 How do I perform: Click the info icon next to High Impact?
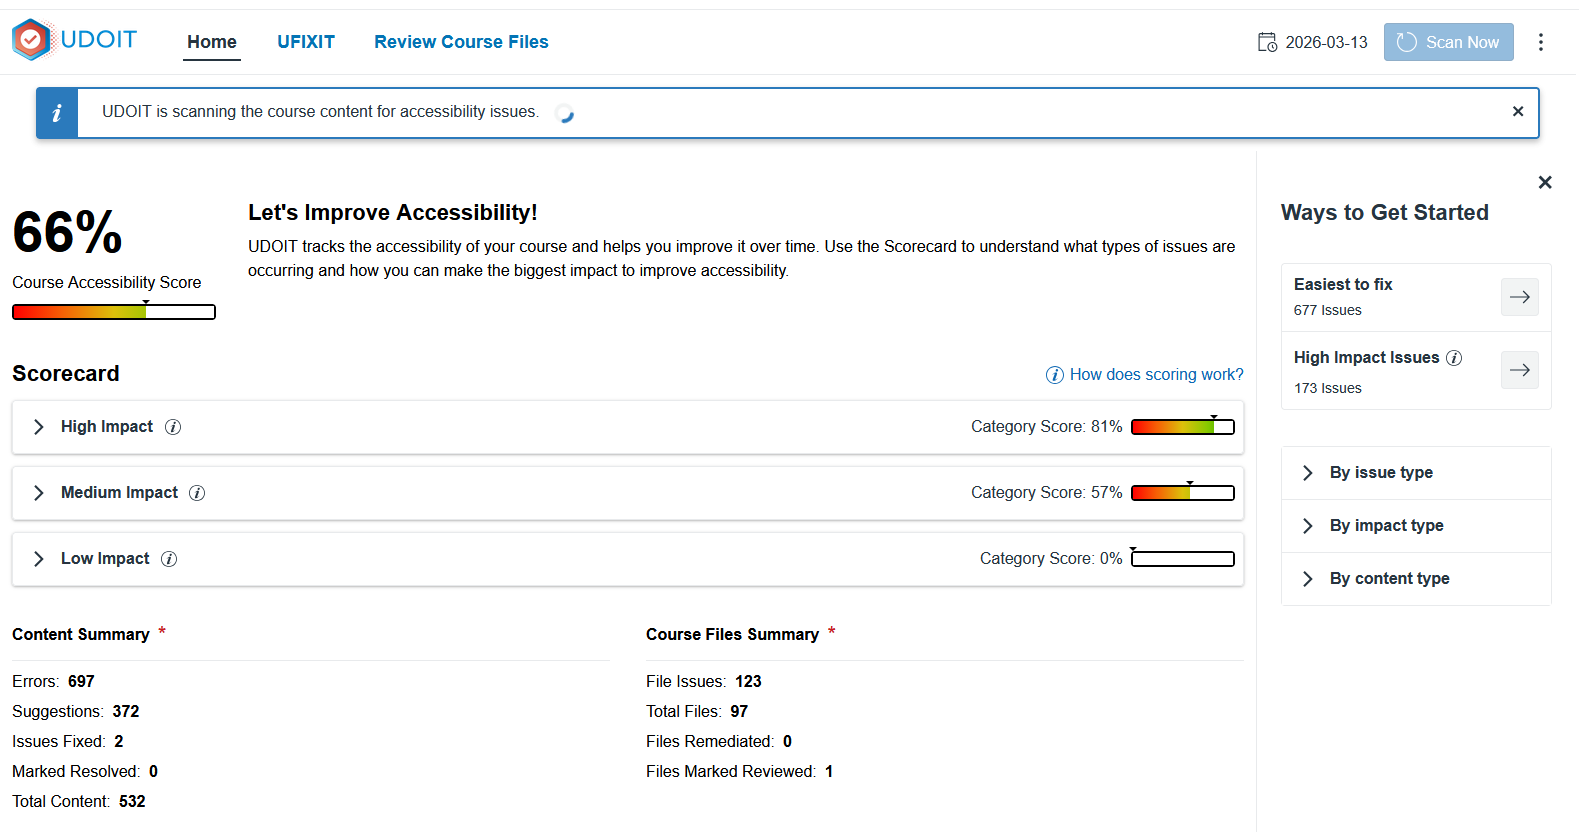[x=173, y=427]
